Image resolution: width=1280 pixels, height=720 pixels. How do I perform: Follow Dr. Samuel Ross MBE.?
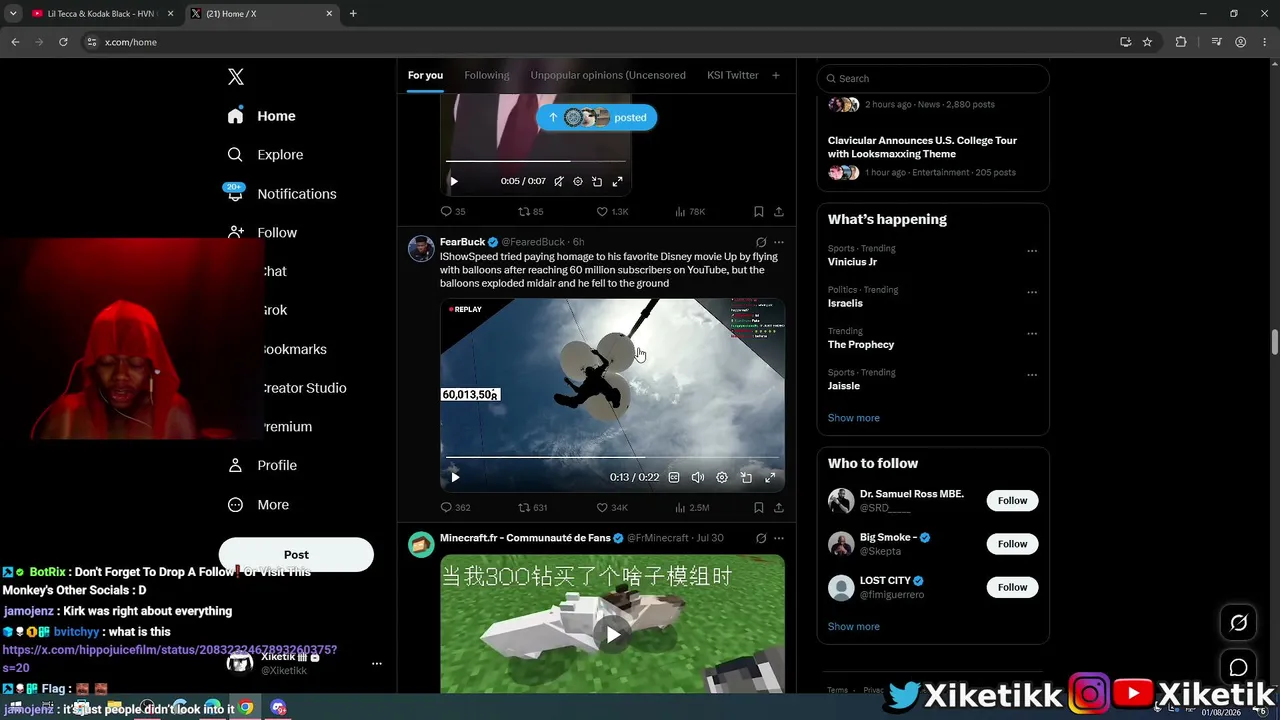click(1012, 501)
